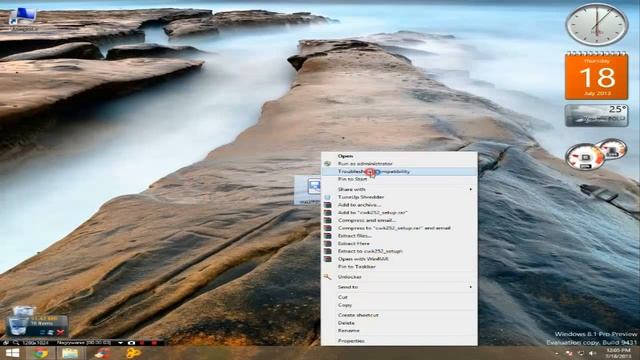Choose Extract files...
Viewport: 640px width, 360px height.
399,236
